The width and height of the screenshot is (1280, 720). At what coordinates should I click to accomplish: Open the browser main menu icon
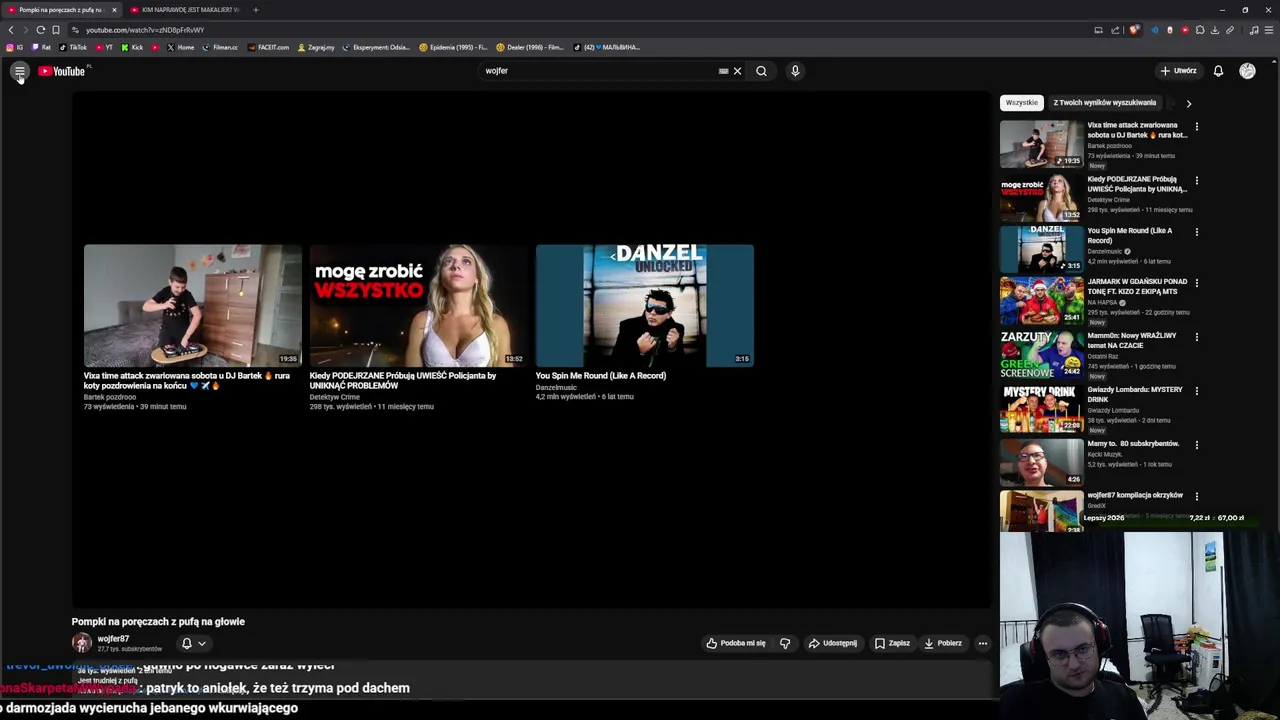(1270, 30)
